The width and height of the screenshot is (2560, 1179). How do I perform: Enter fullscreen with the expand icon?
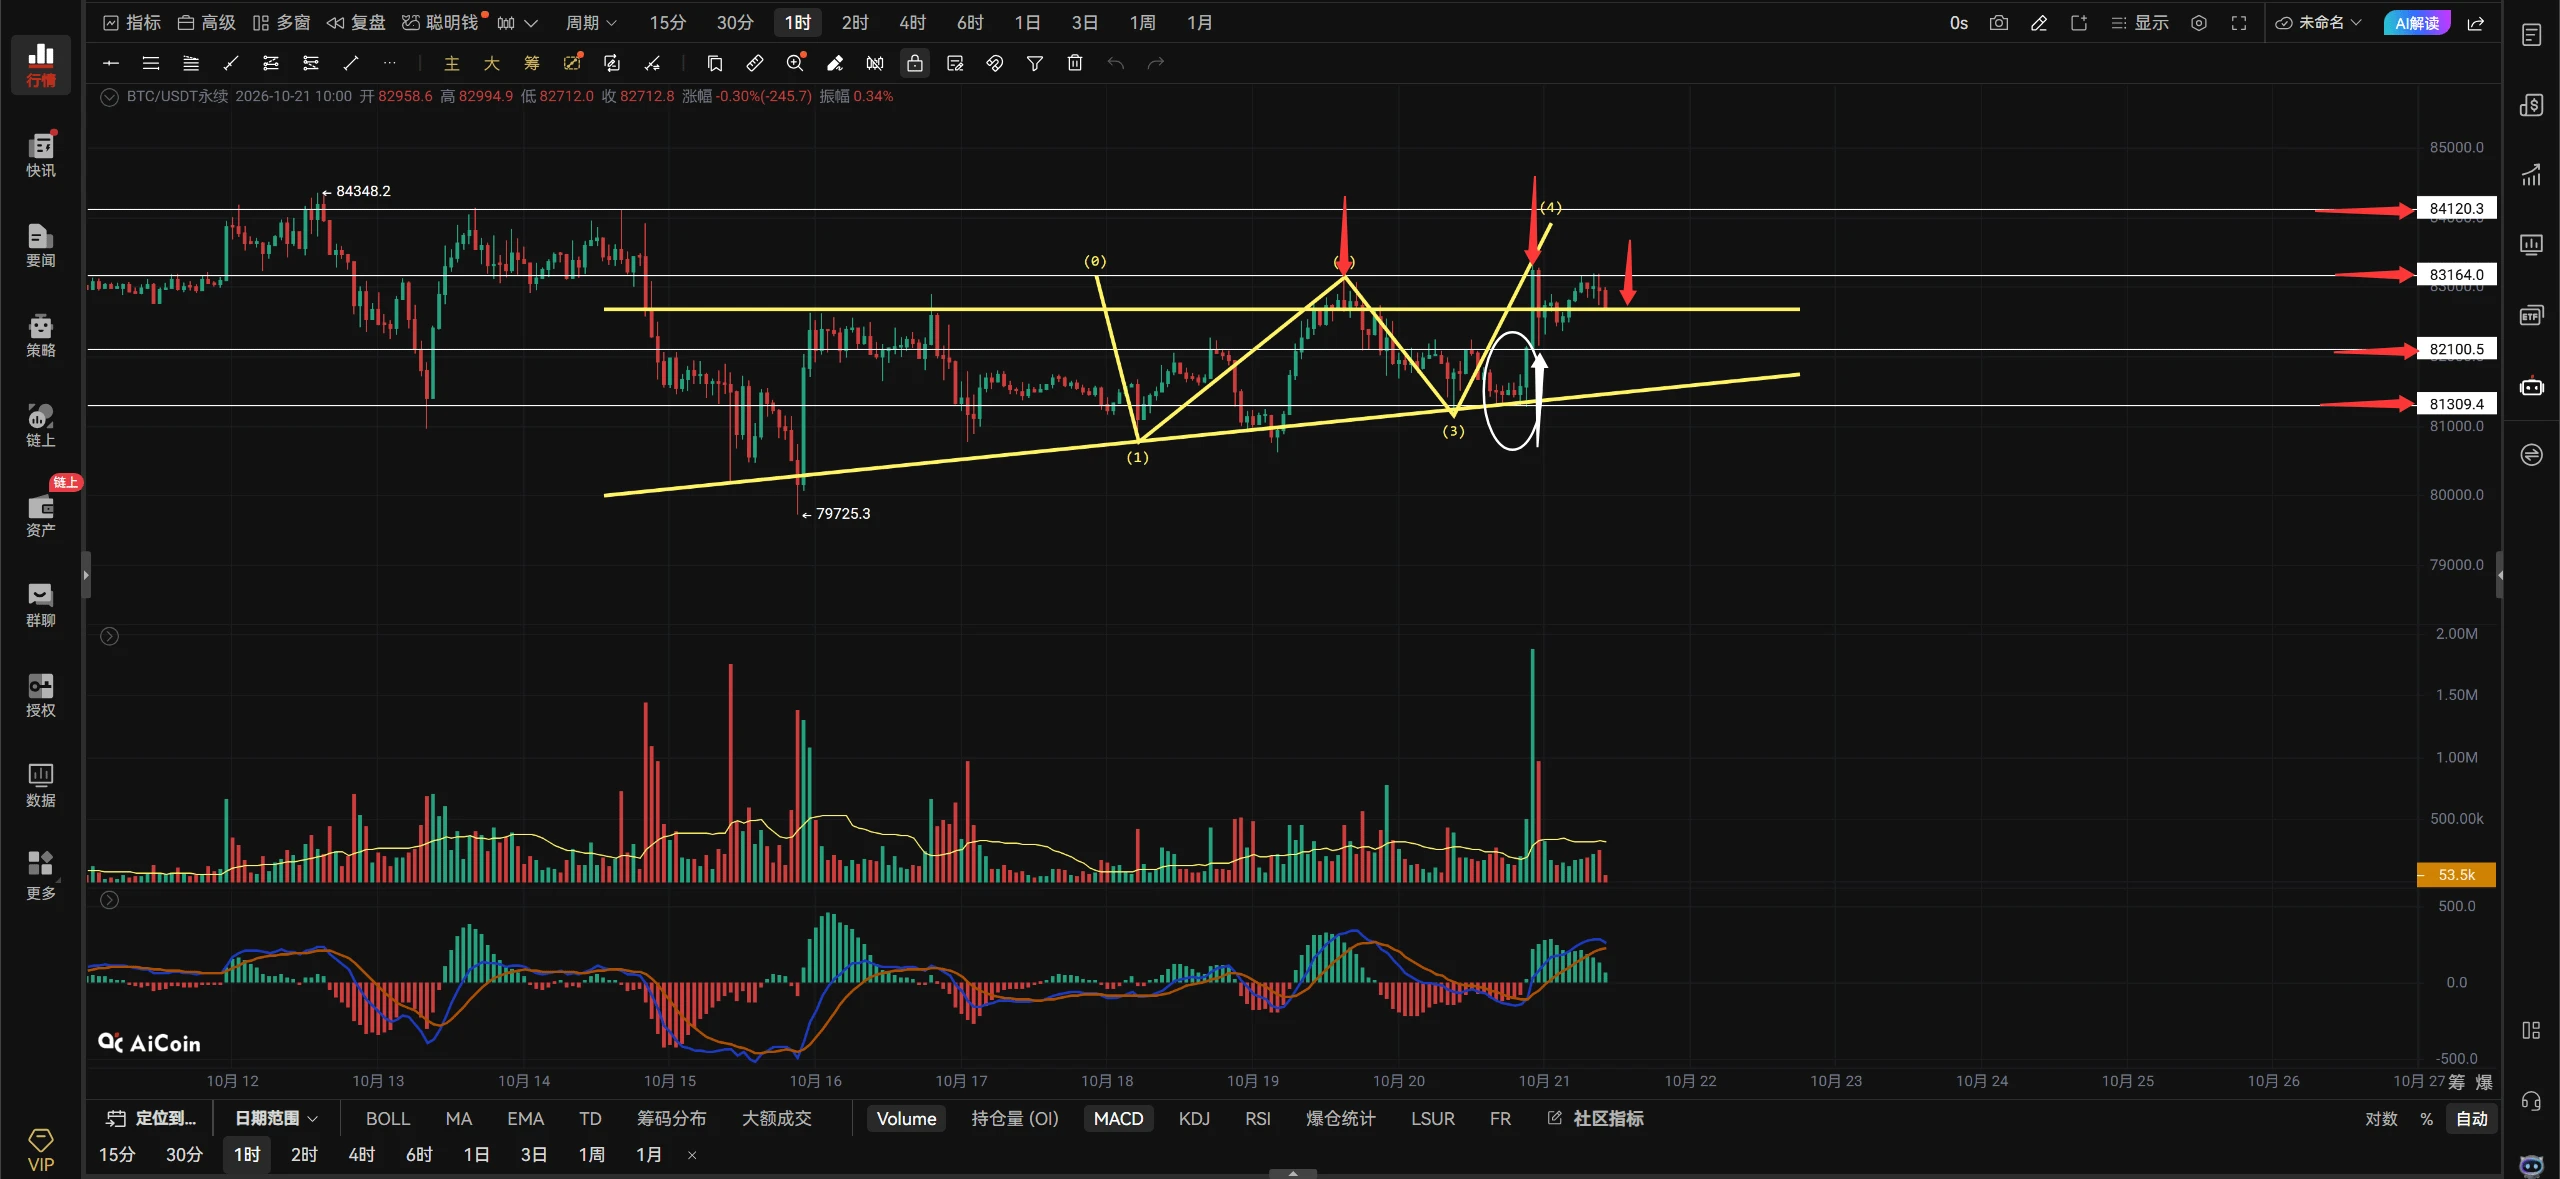point(2239,23)
